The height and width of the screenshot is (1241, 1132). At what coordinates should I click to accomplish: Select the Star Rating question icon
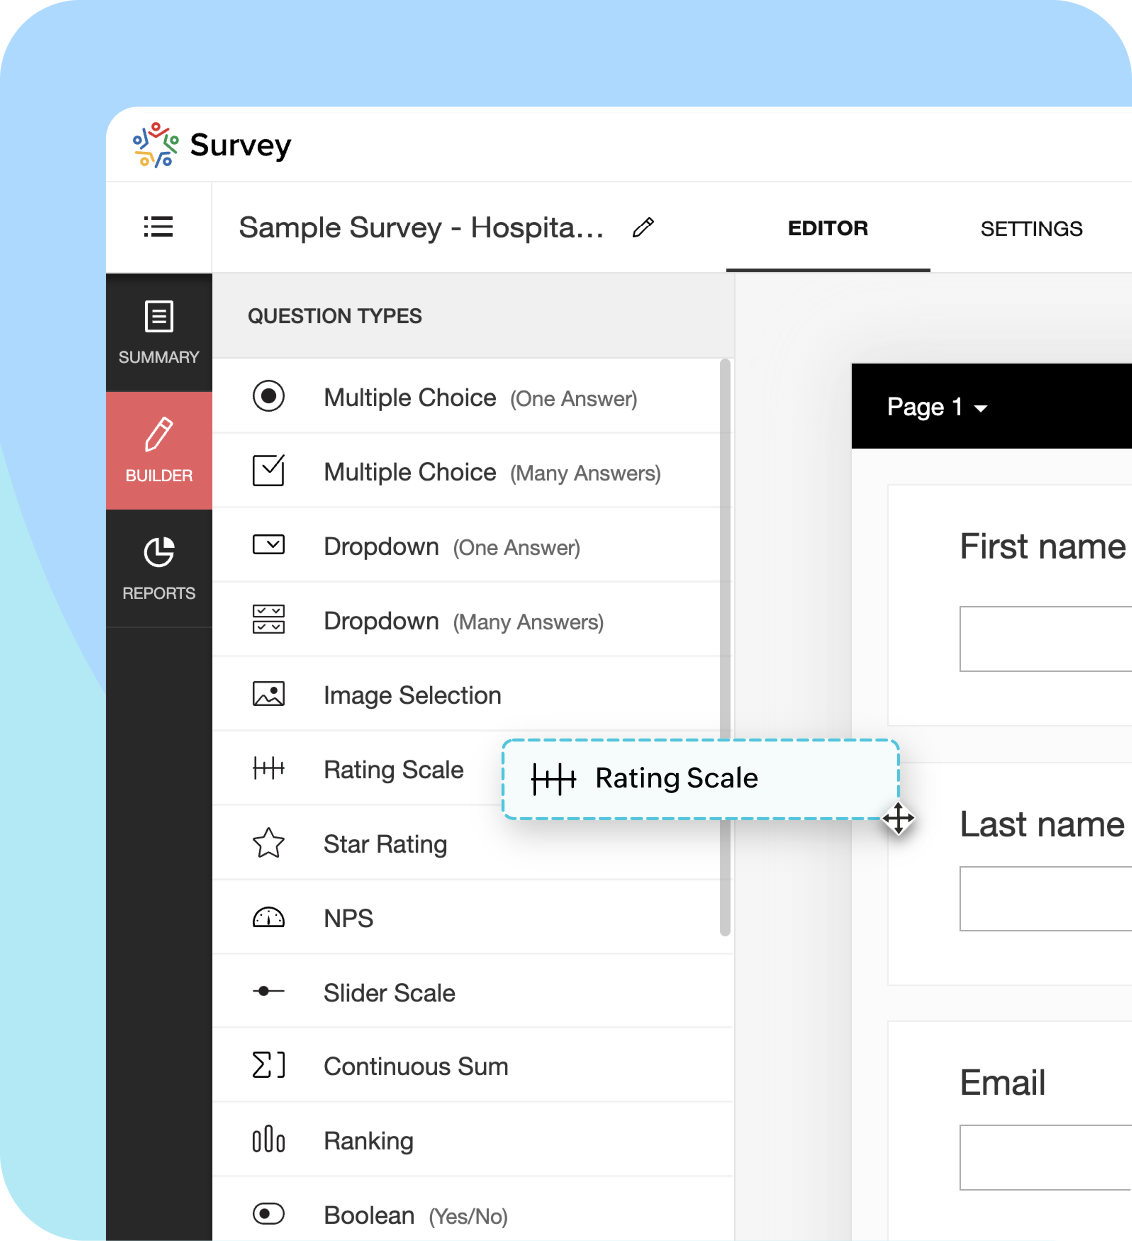tap(268, 844)
